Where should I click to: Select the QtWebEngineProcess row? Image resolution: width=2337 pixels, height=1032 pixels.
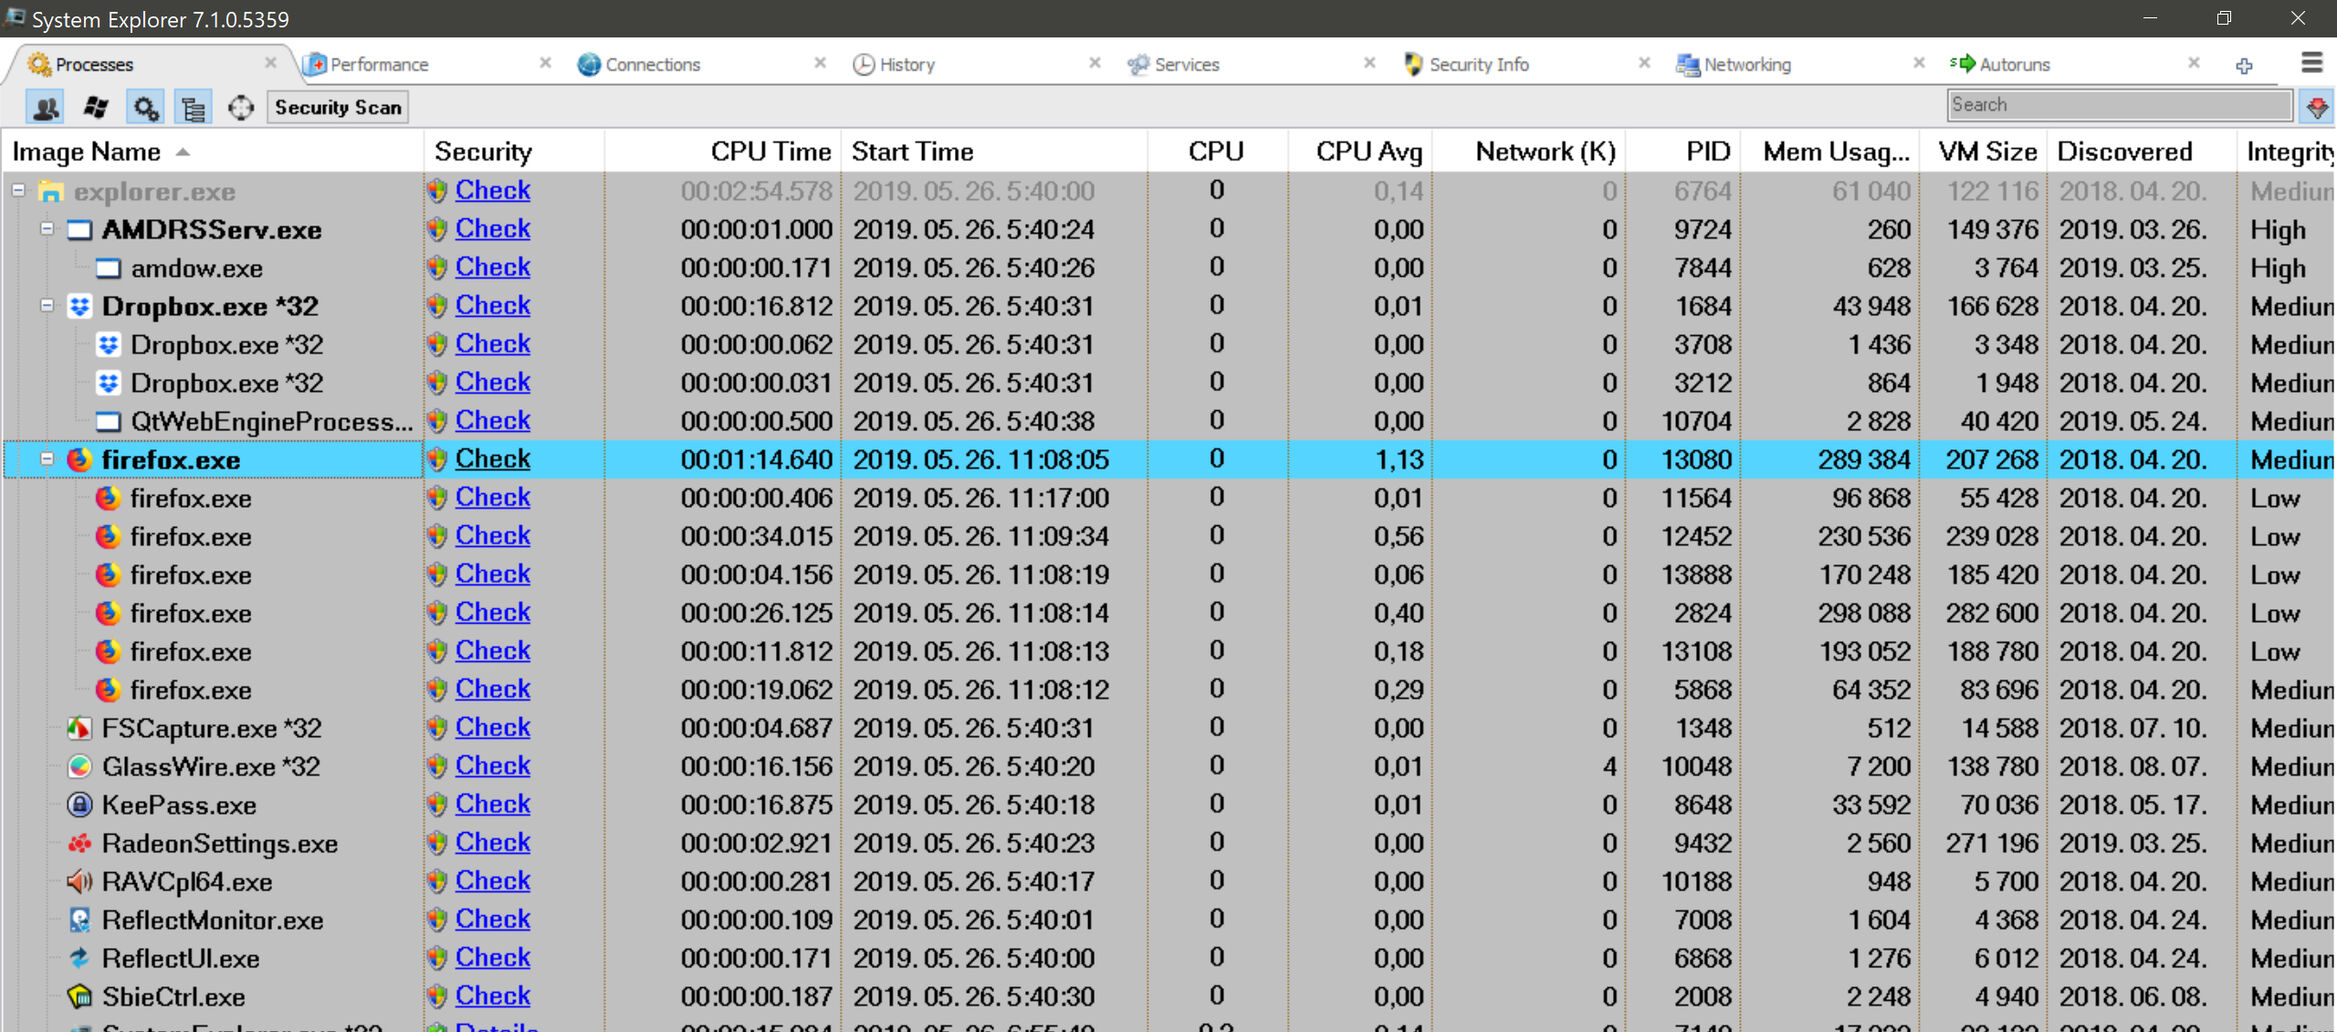tap(1168, 422)
